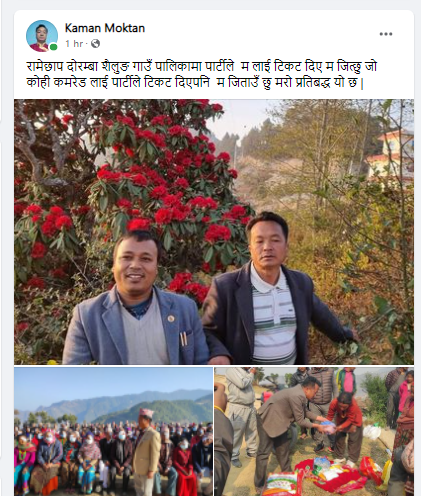Open Kaman Moktan's profile picture

click(x=42, y=36)
